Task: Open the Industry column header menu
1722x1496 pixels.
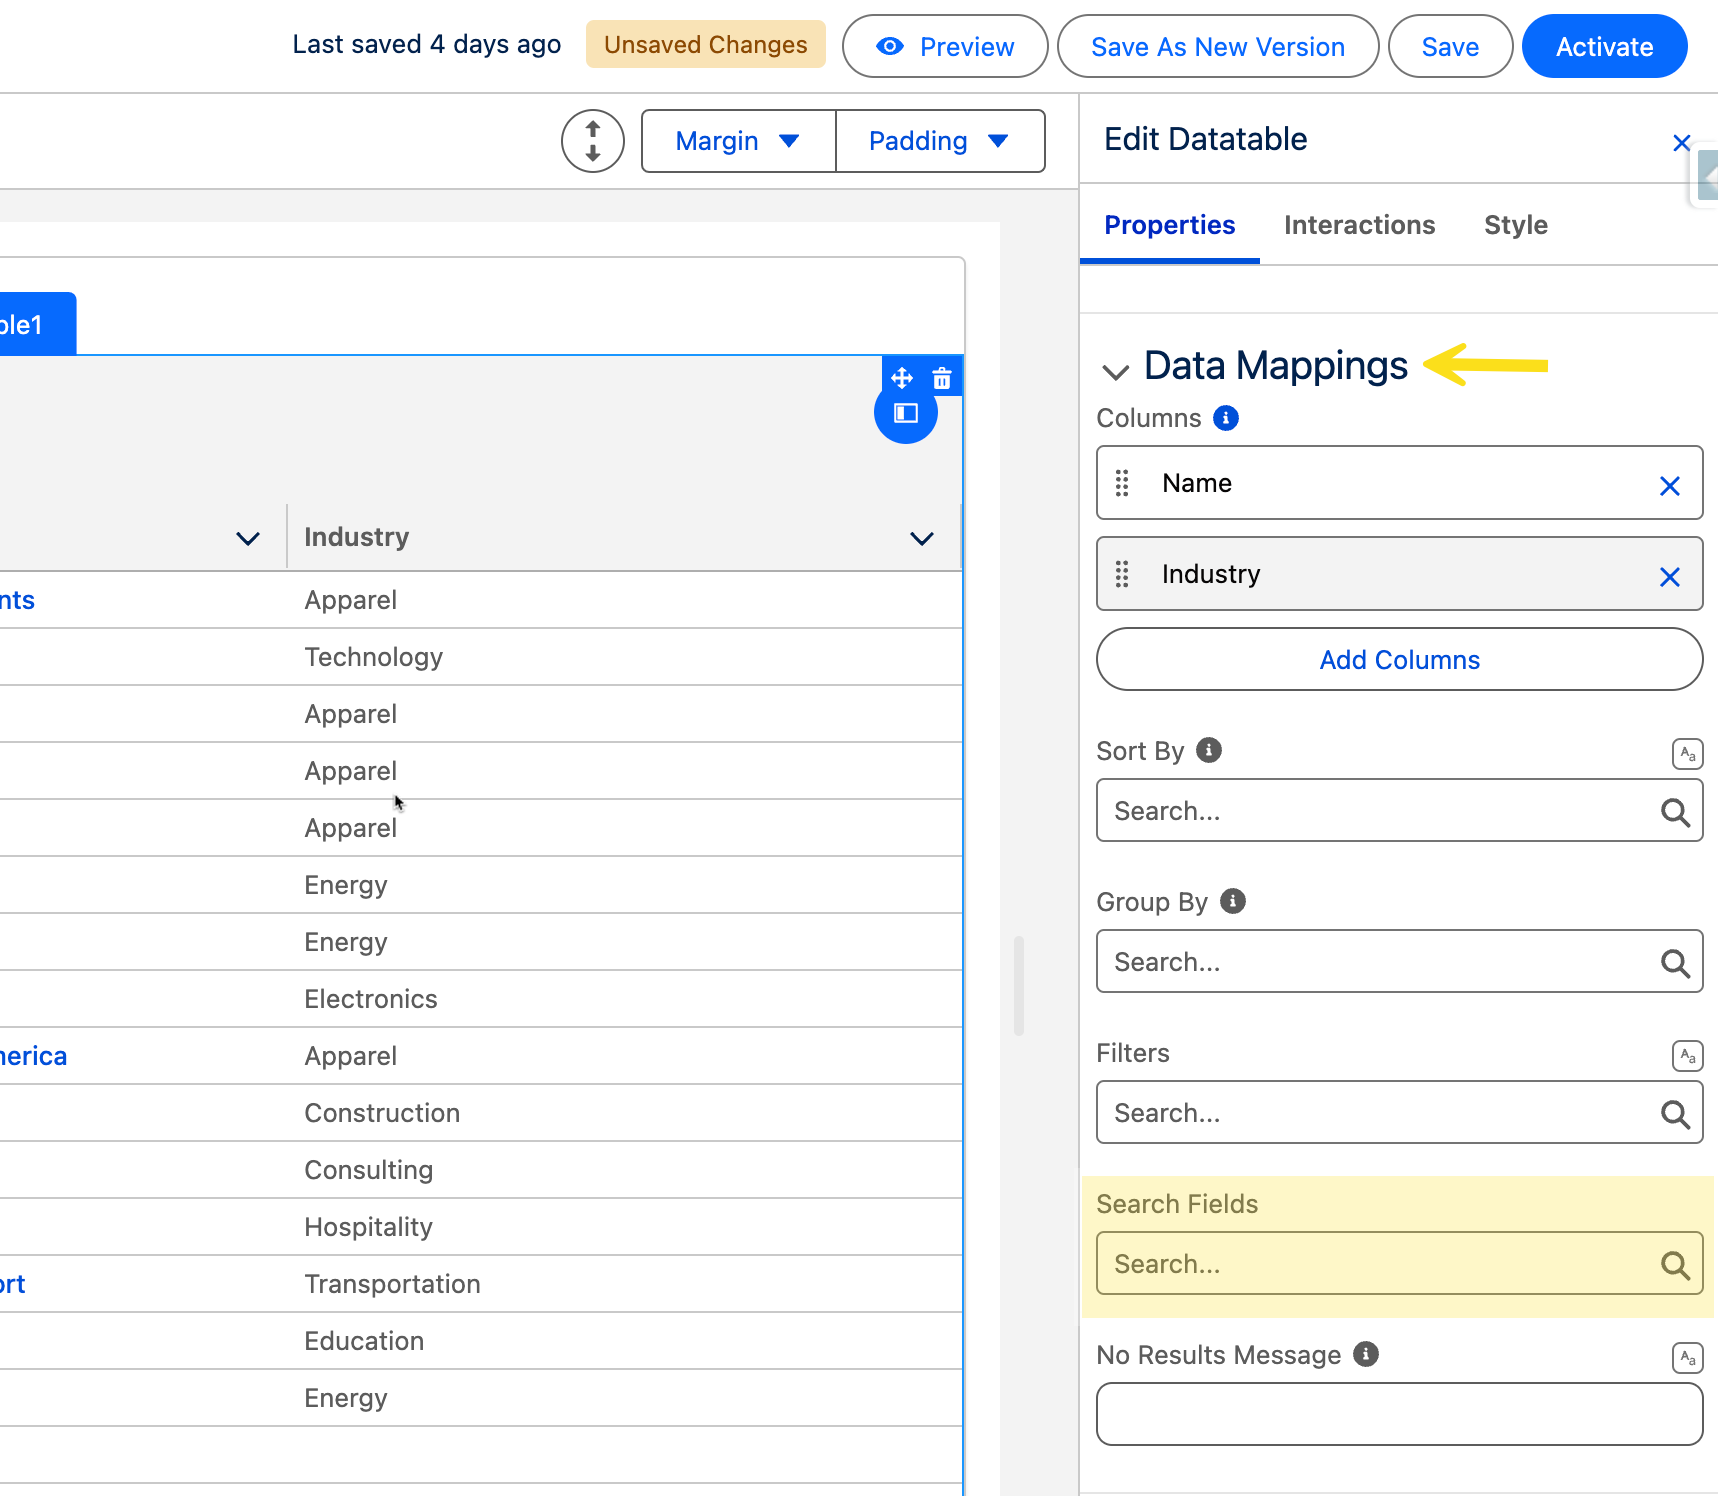Action: point(921,538)
